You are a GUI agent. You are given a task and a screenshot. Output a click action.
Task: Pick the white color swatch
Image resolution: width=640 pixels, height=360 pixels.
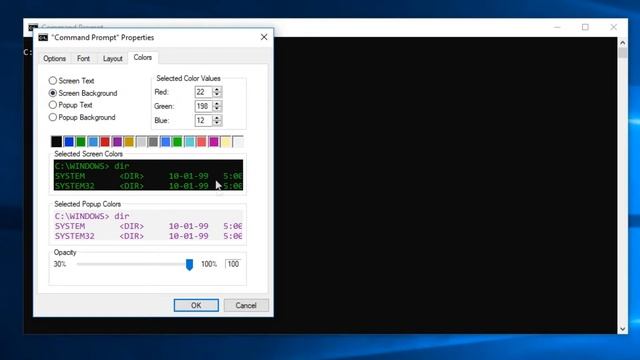238,142
